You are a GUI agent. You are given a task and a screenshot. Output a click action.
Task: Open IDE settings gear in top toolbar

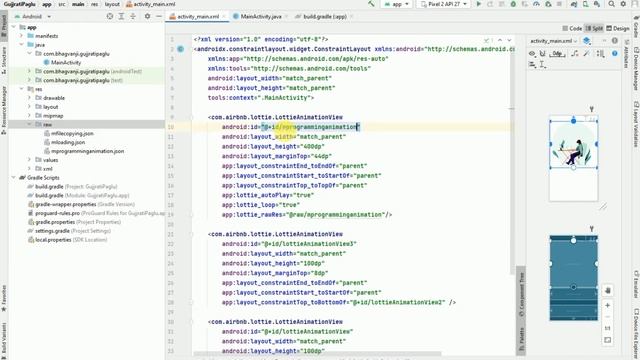(623, 4)
